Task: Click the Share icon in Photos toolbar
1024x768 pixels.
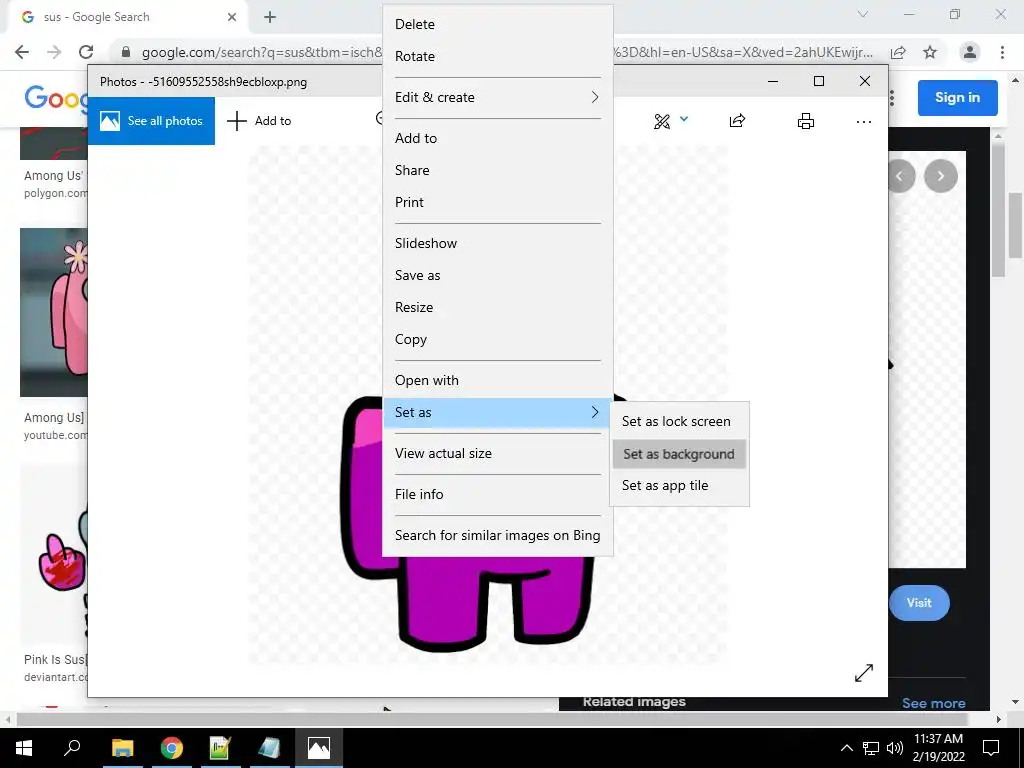Action: coord(737,121)
